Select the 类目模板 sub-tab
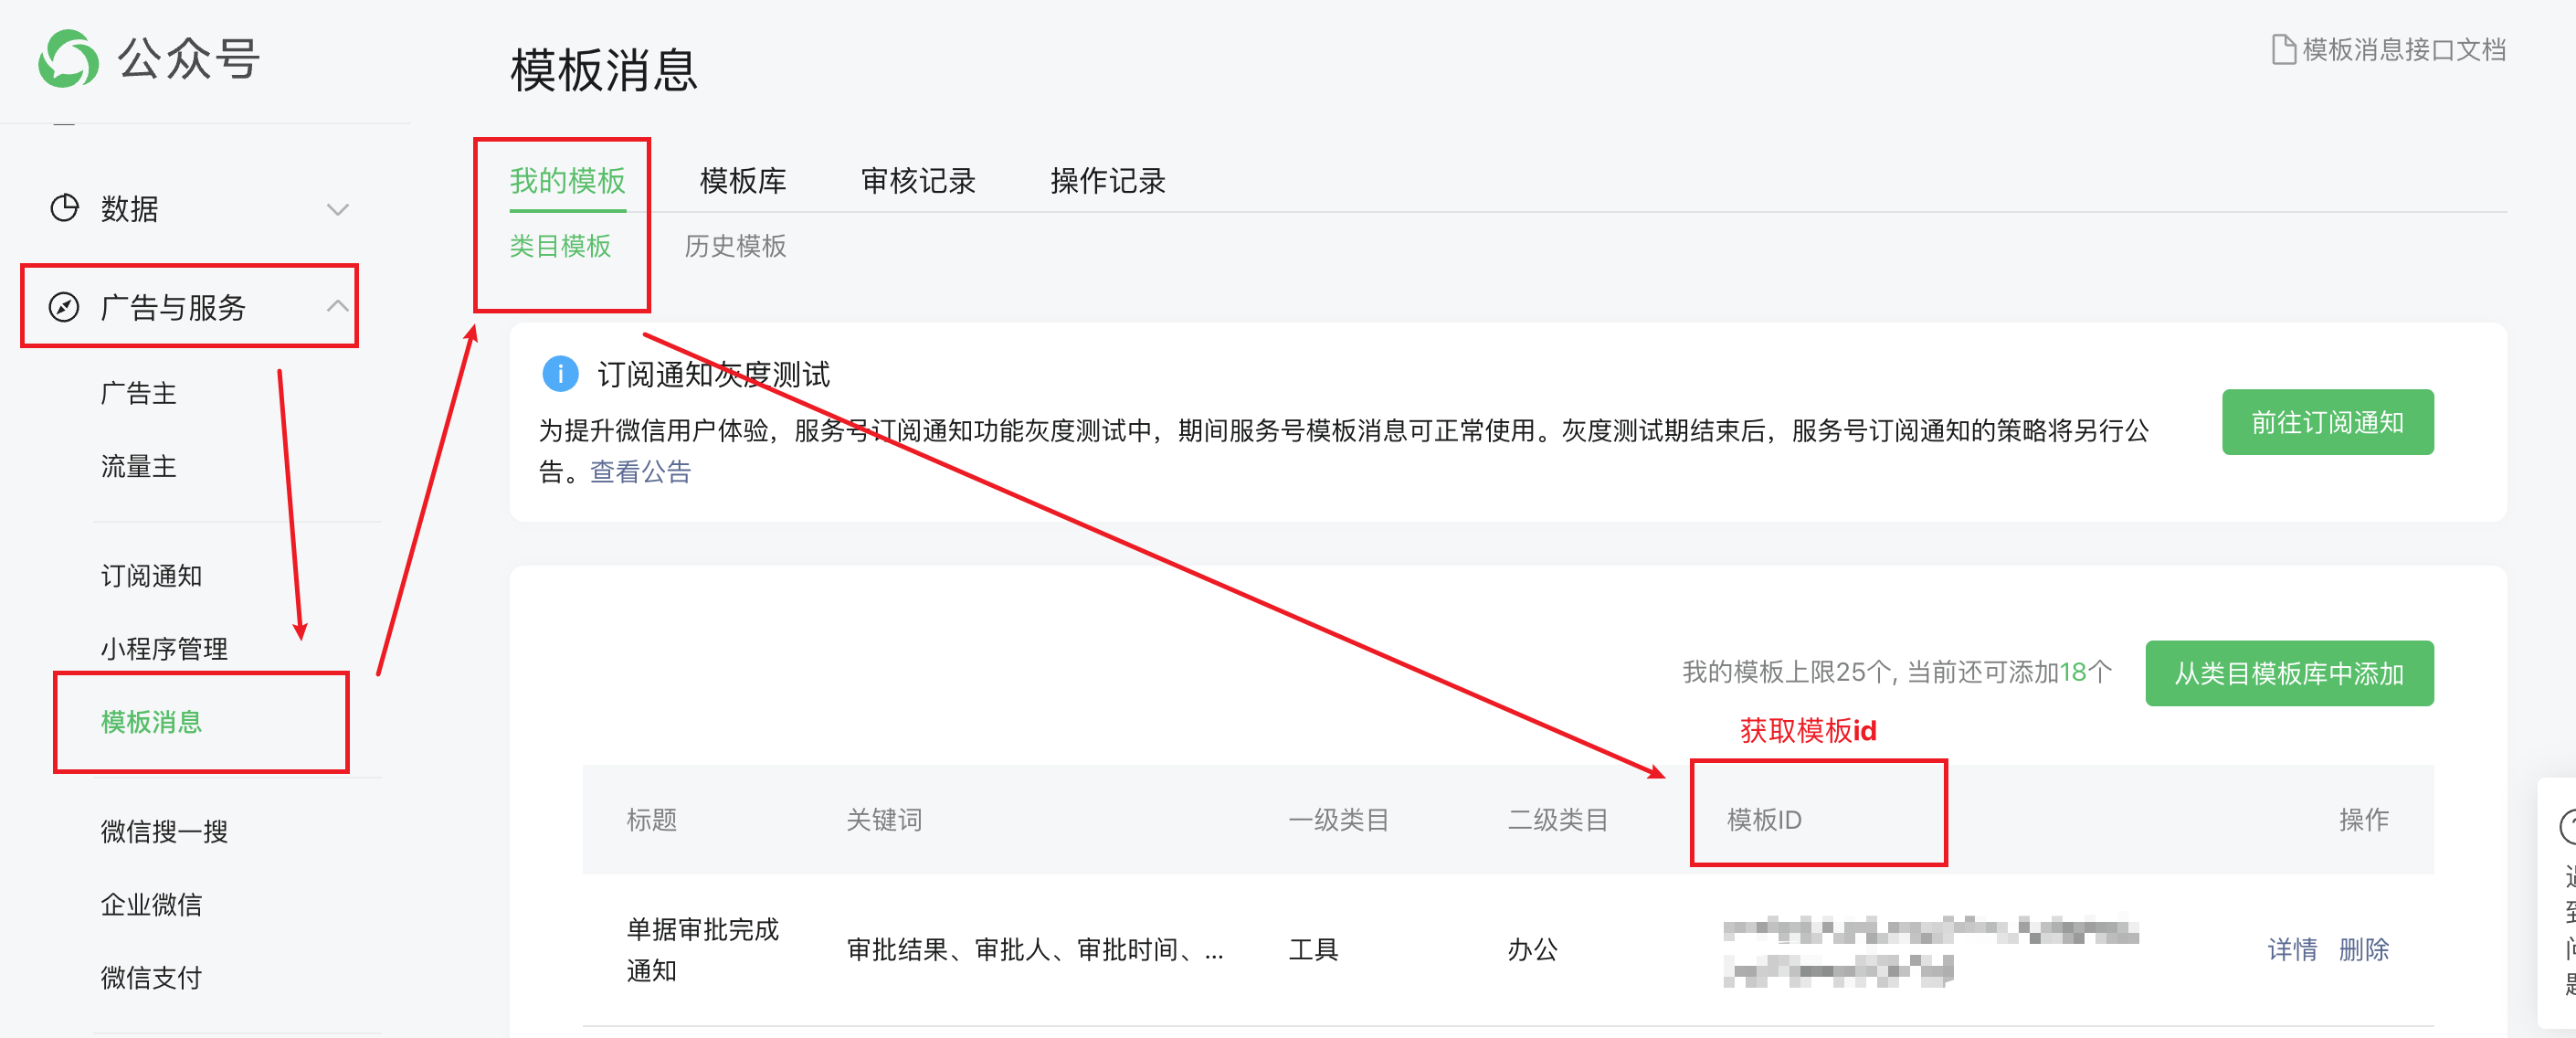The width and height of the screenshot is (2576, 1038). tap(560, 246)
